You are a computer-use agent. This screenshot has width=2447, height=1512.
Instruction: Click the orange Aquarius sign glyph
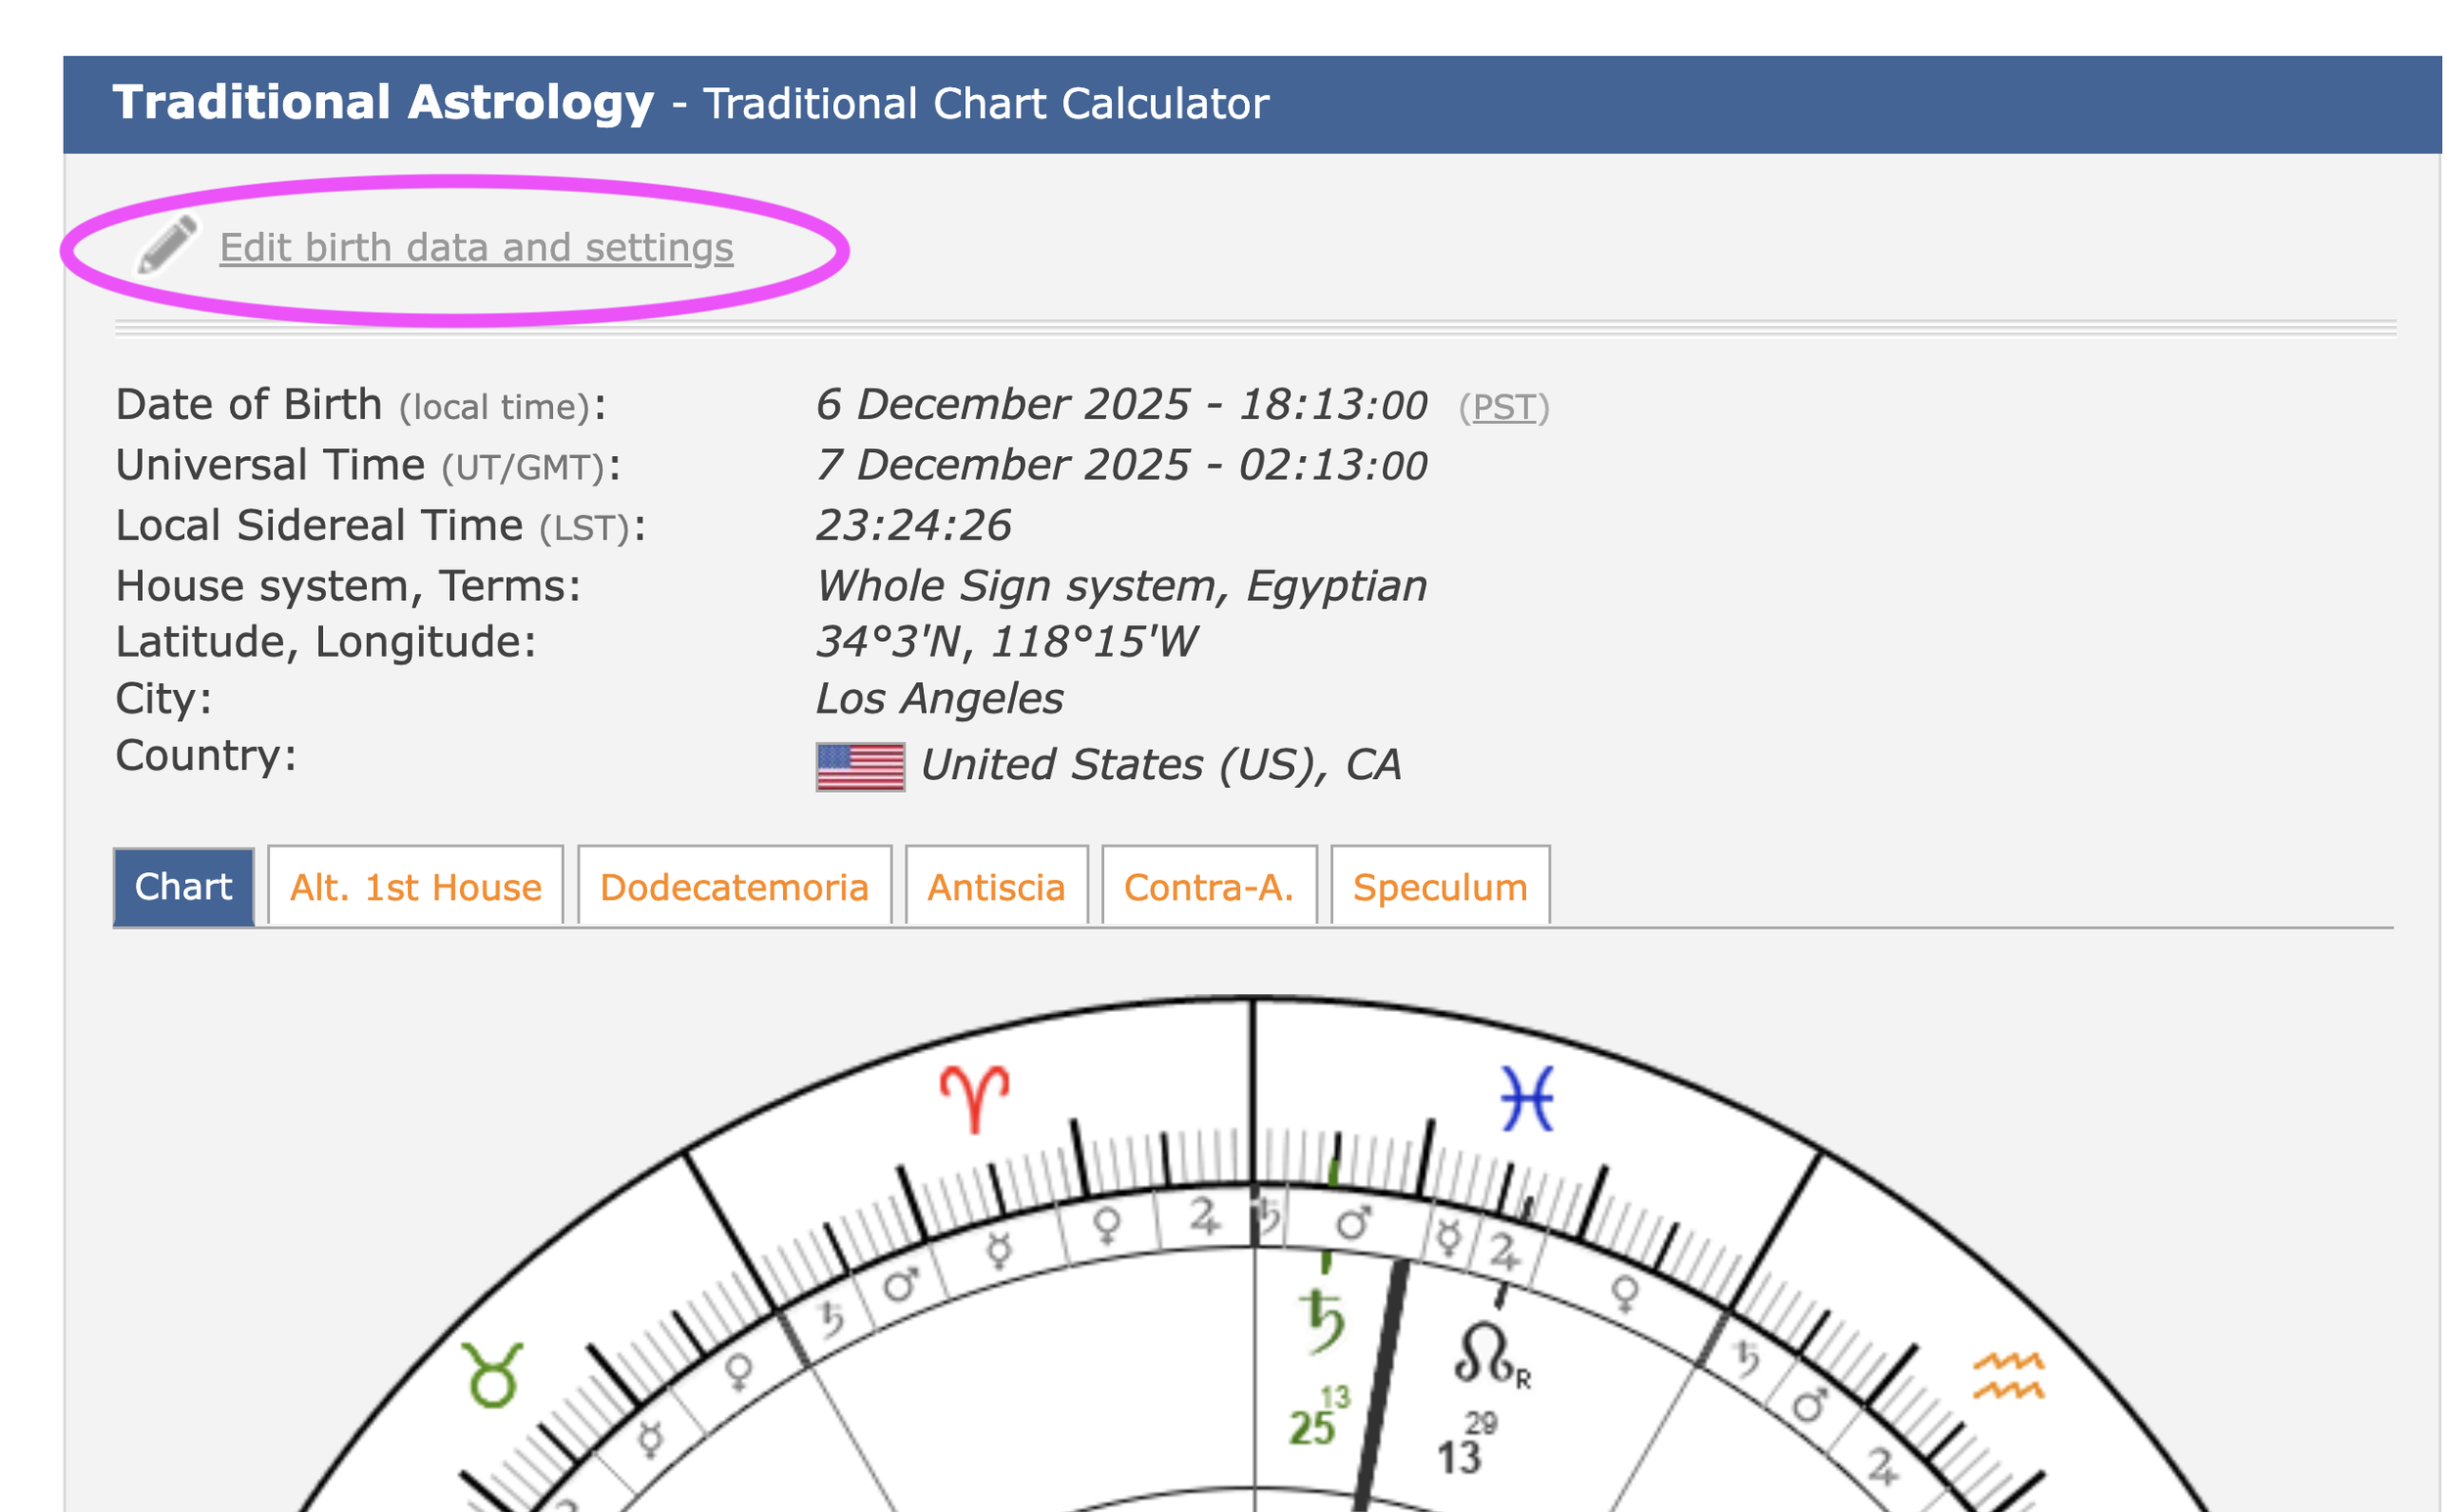tap(2008, 1376)
